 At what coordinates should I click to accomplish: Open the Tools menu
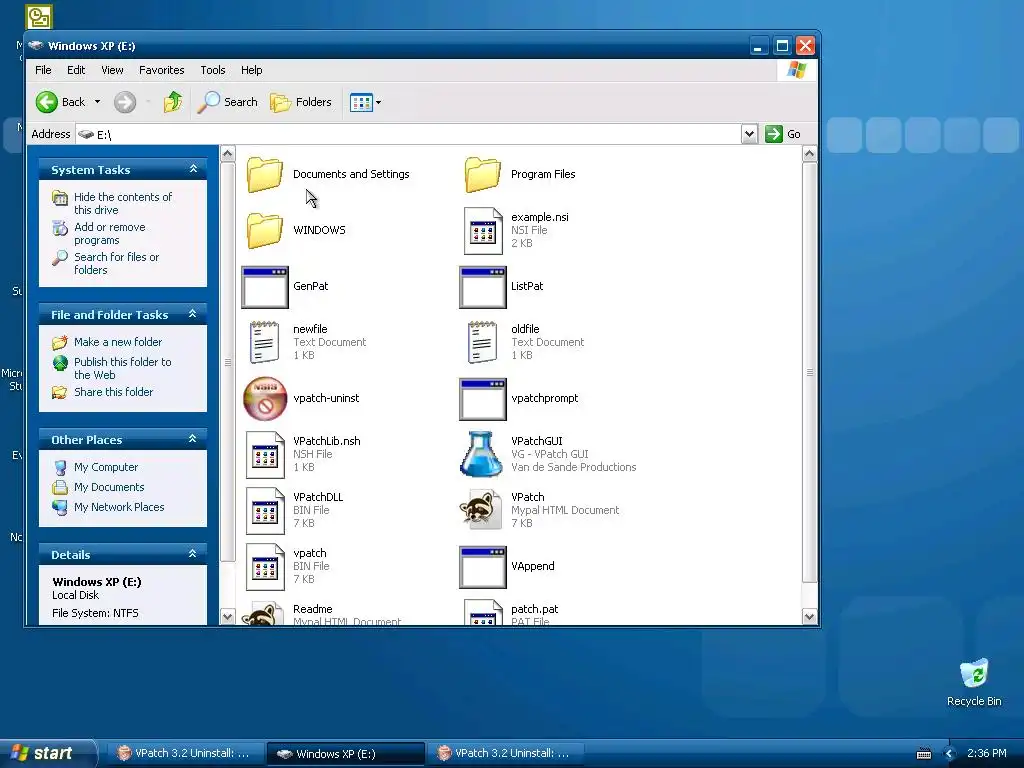point(212,70)
